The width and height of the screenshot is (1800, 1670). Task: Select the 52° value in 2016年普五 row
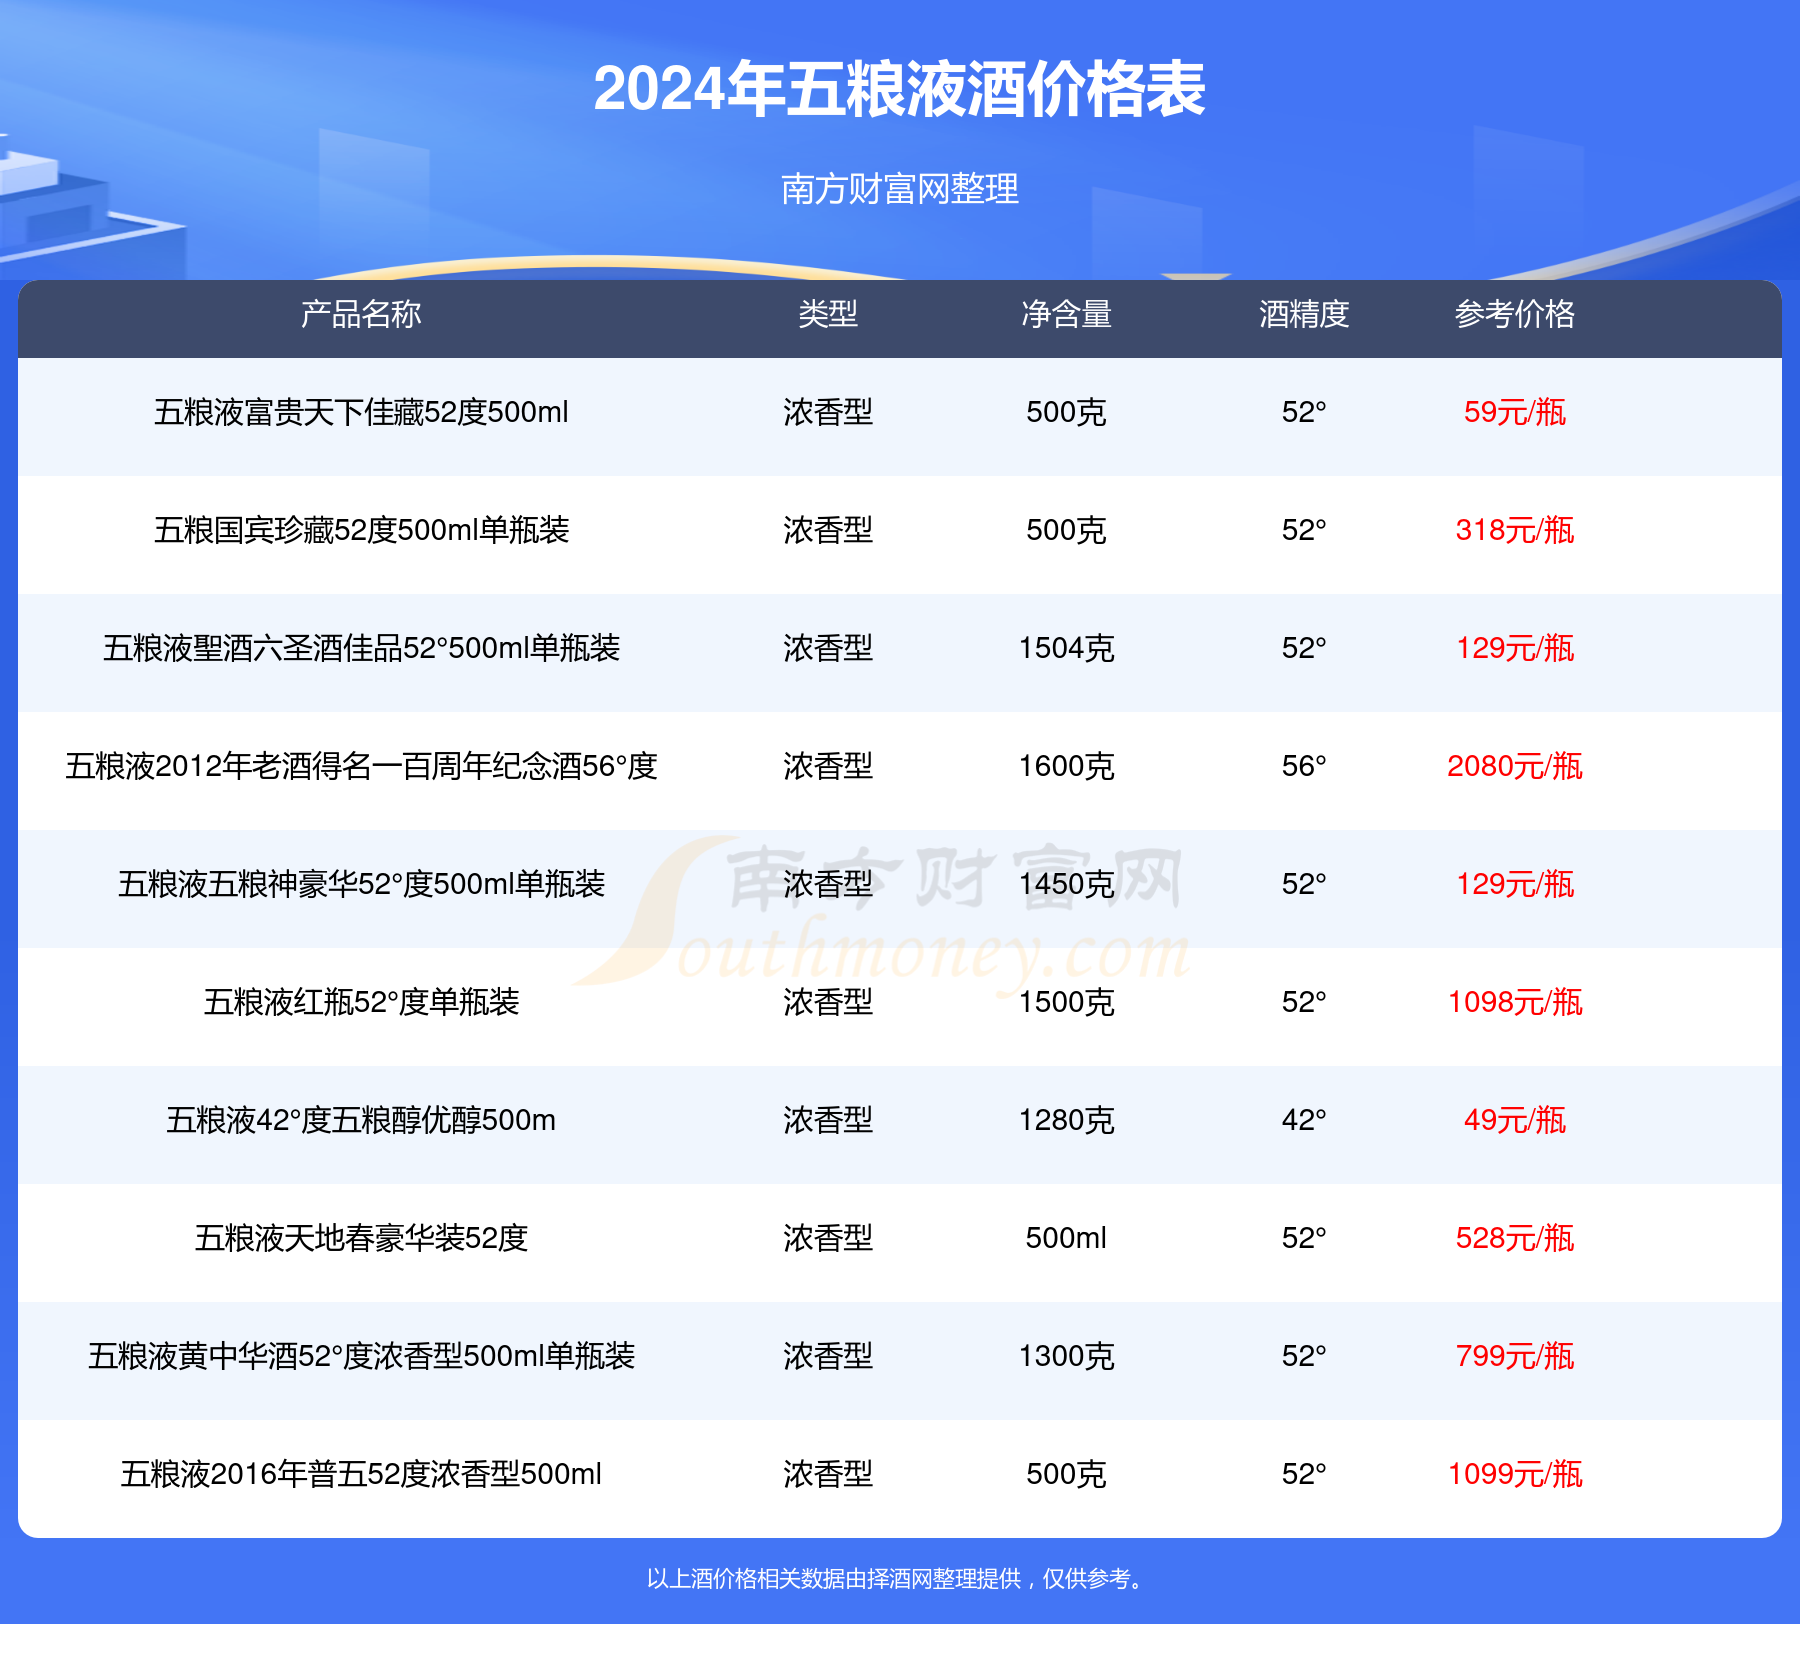pos(1304,1474)
